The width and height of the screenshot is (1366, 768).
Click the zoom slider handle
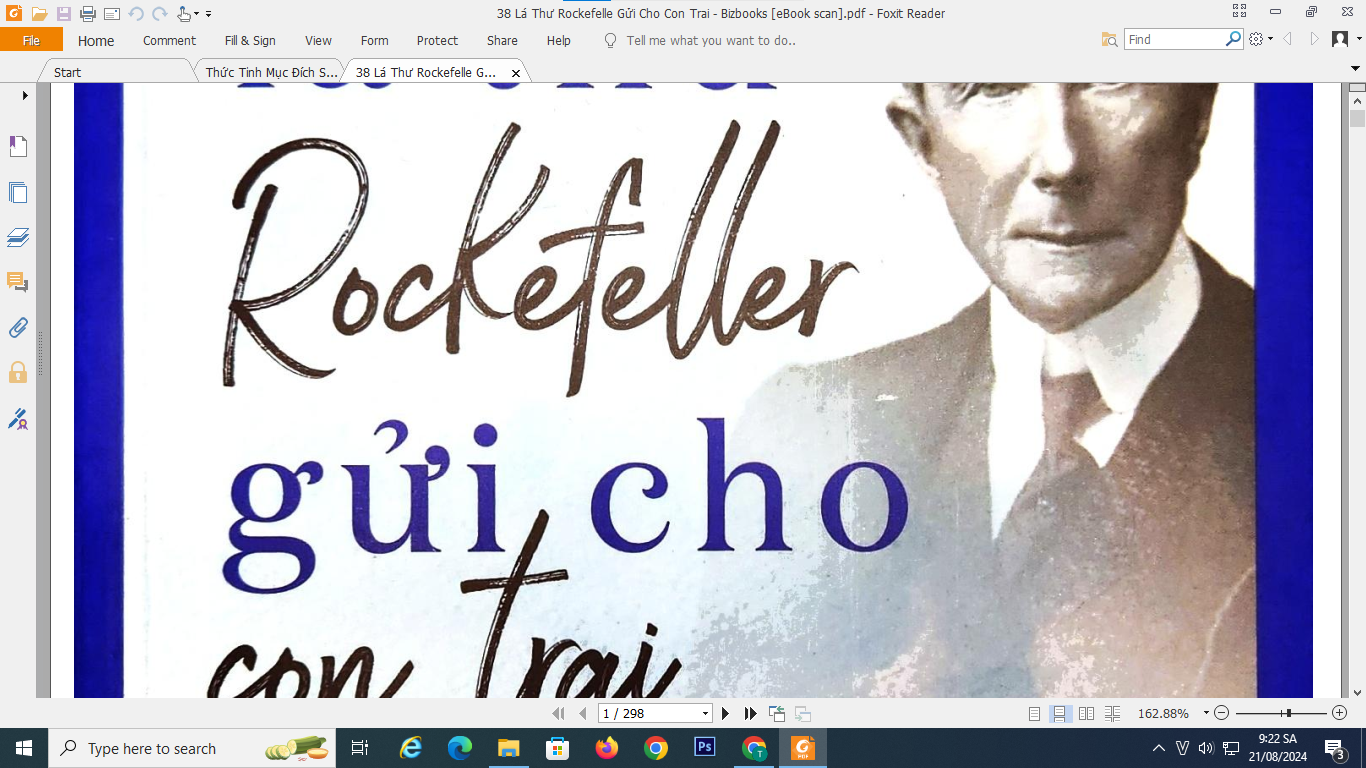point(1288,713)
